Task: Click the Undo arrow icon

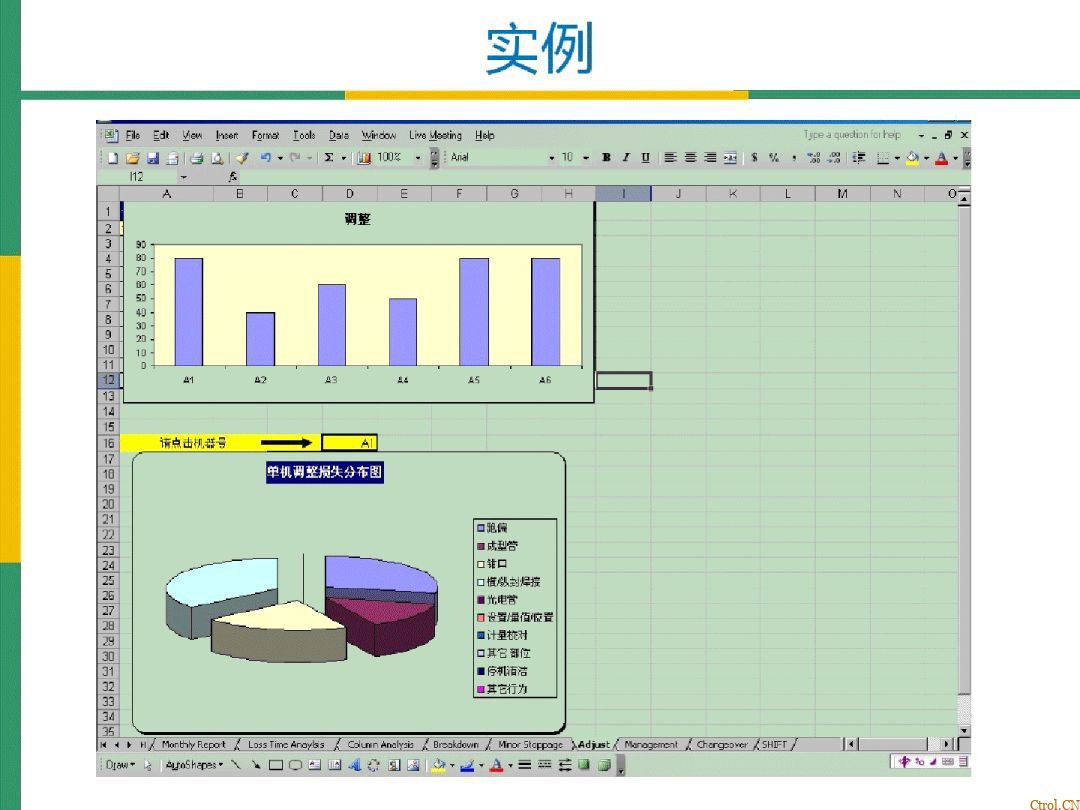Action: pyautogui.click(x=265, y=158)
